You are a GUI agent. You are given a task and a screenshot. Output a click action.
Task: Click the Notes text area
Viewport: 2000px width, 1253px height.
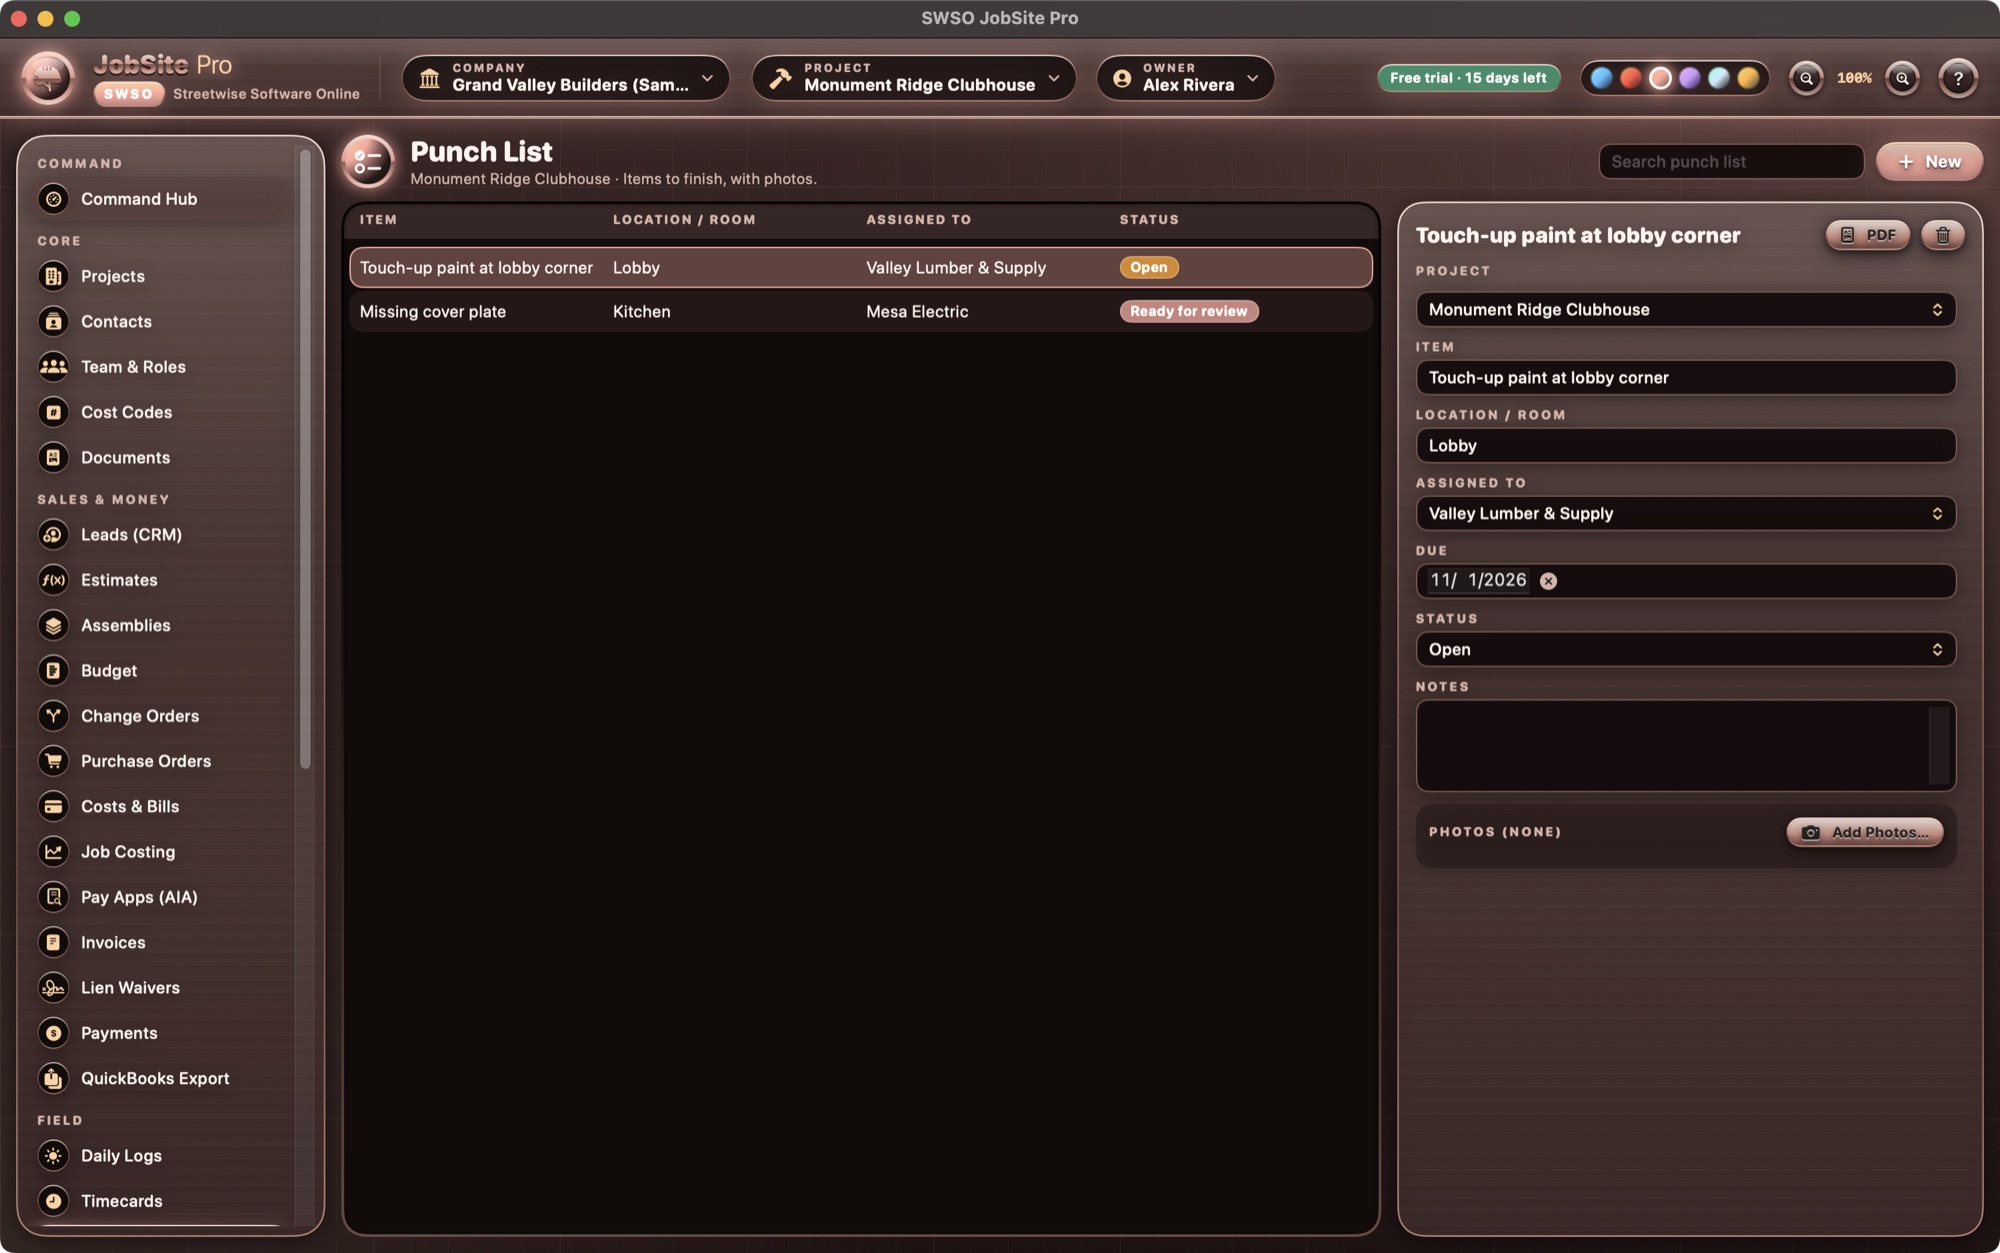pyautogui.click(x=1685, y=746)
